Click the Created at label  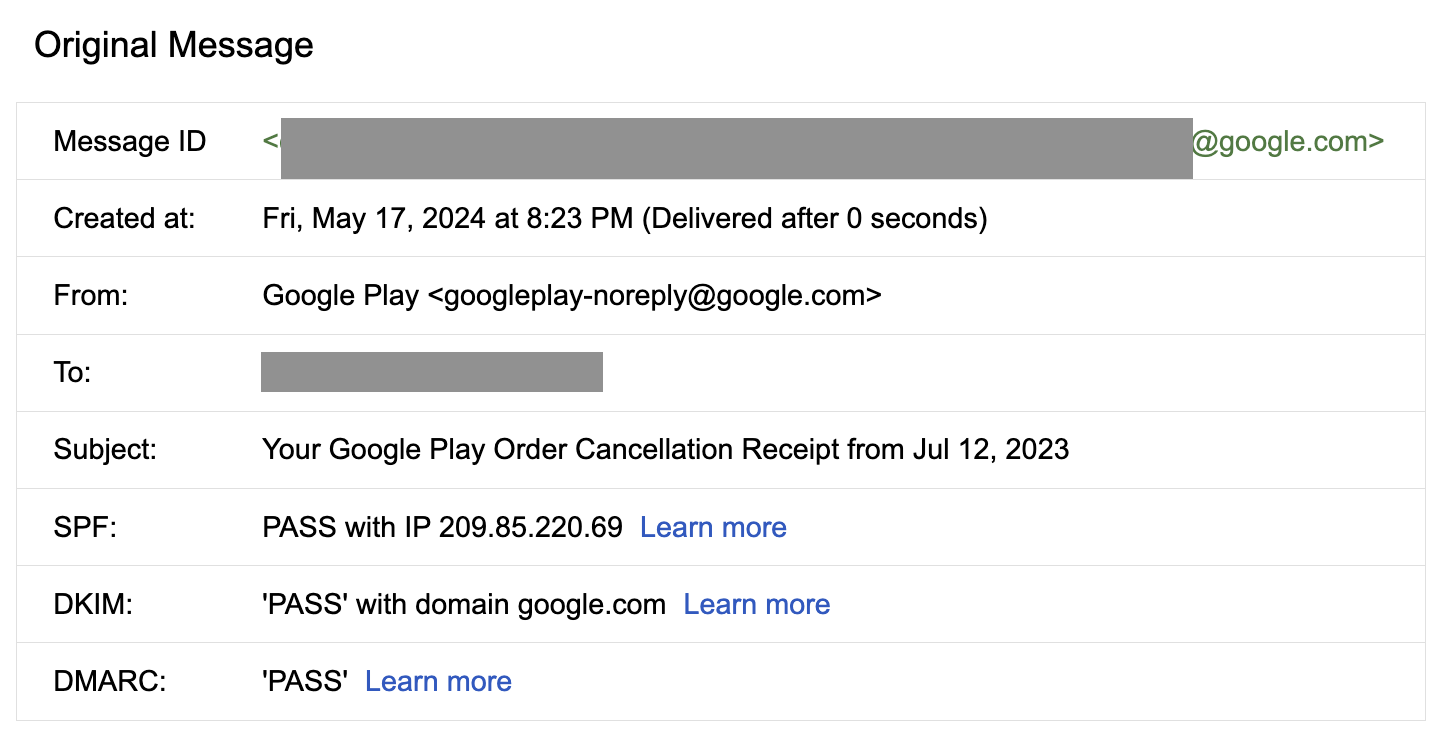125,218
